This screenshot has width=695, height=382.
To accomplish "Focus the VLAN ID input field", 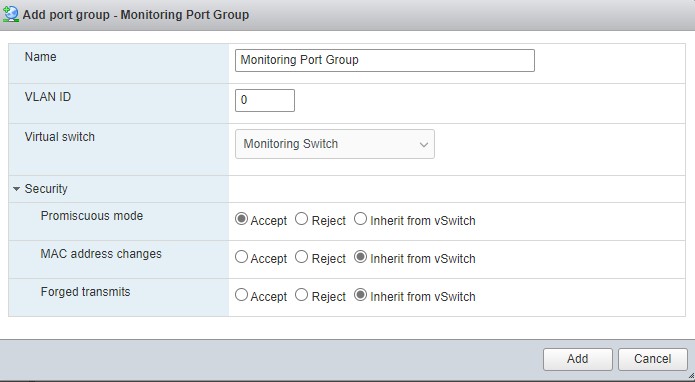I will coord(265,100).
